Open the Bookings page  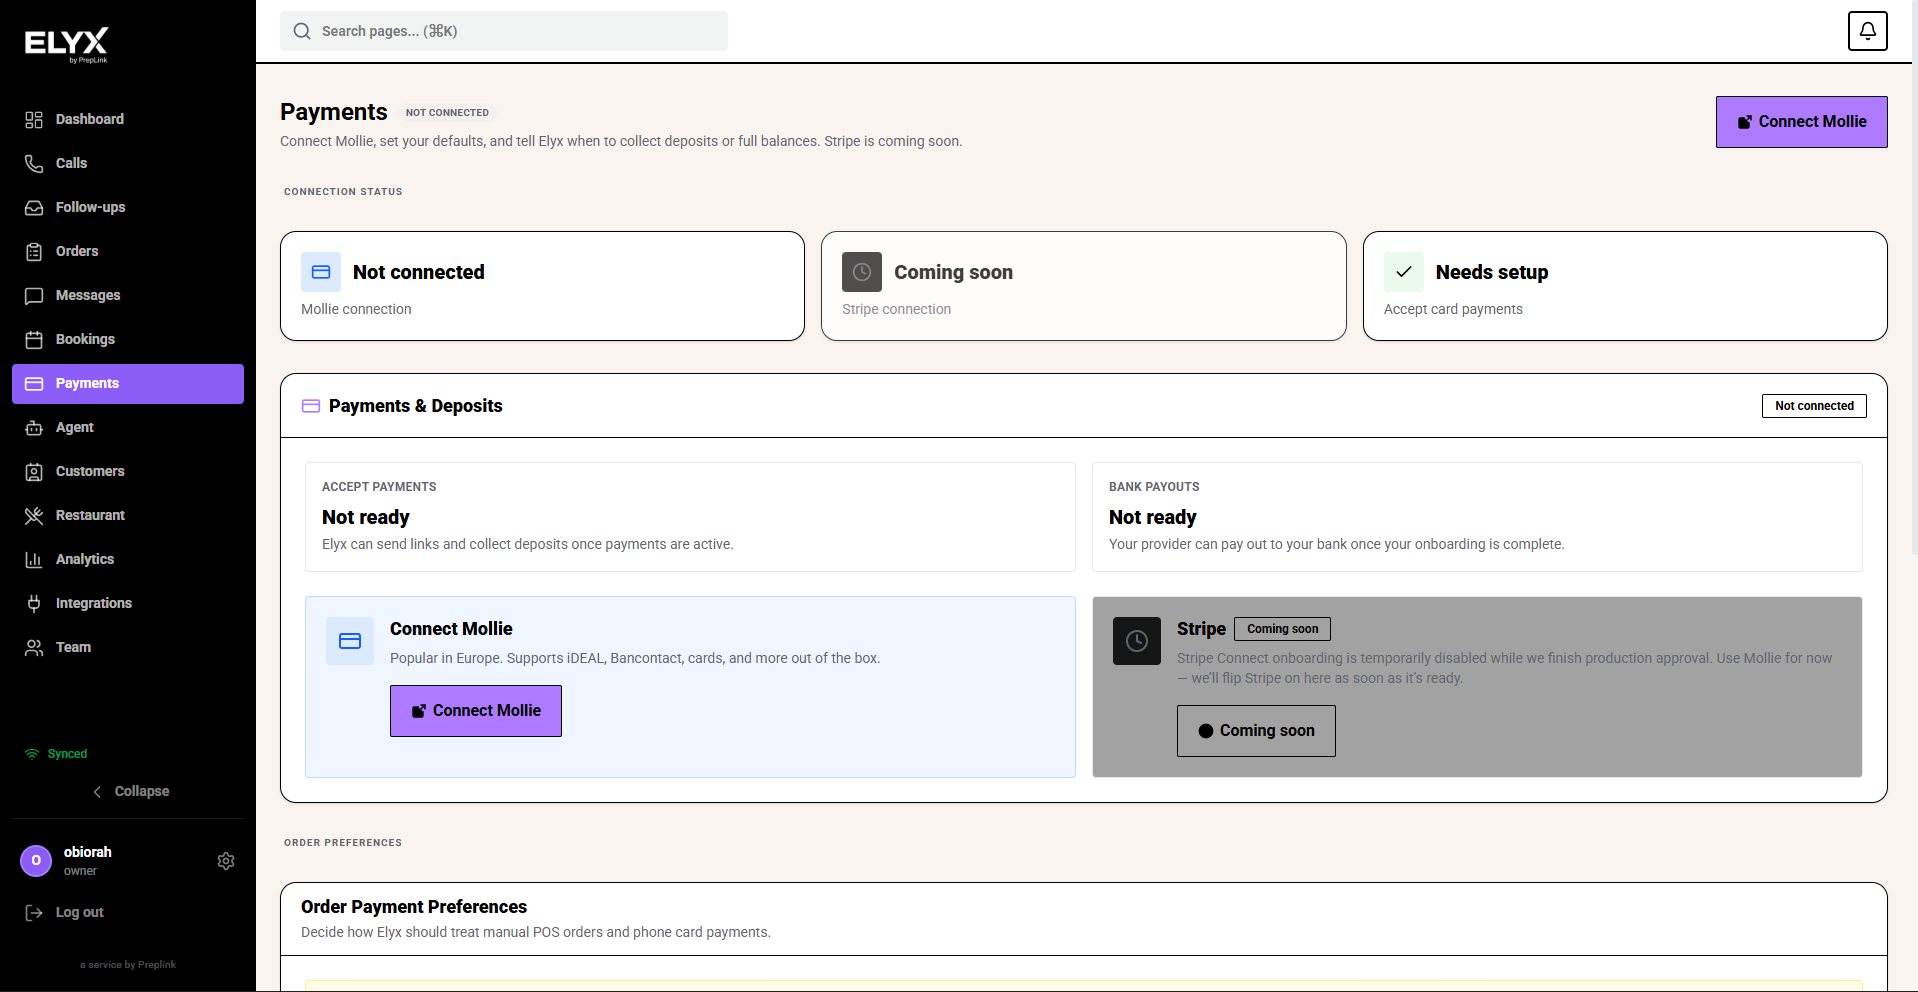128,340
